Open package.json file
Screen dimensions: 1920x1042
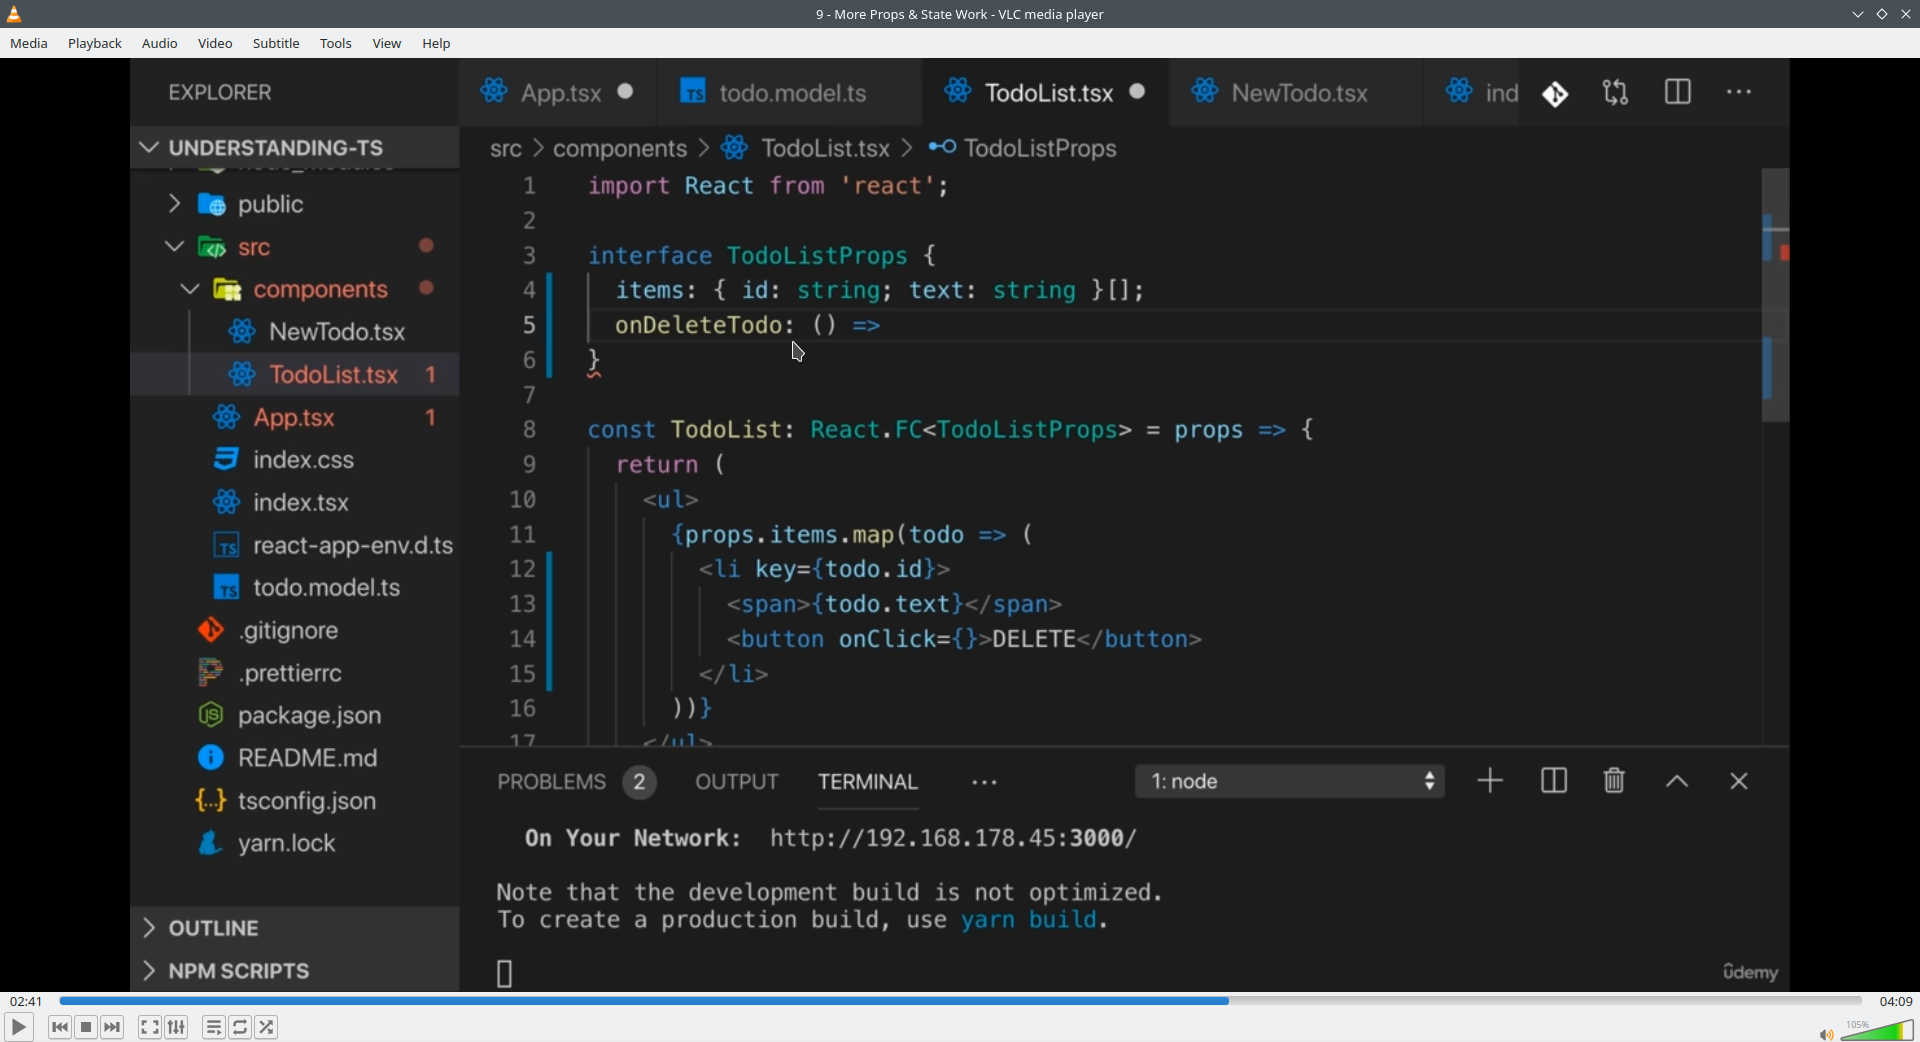(295, 715)
